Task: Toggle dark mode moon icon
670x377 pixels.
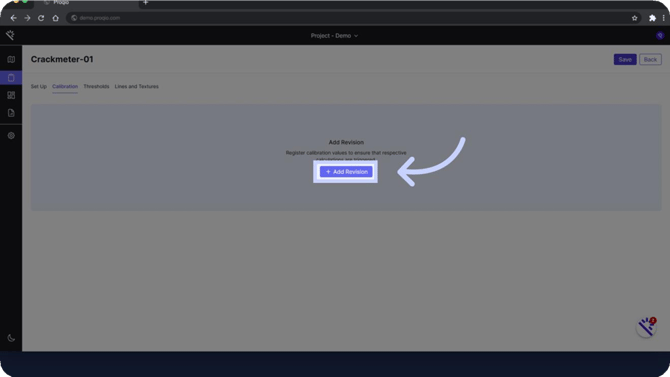Action: (11, 338)
